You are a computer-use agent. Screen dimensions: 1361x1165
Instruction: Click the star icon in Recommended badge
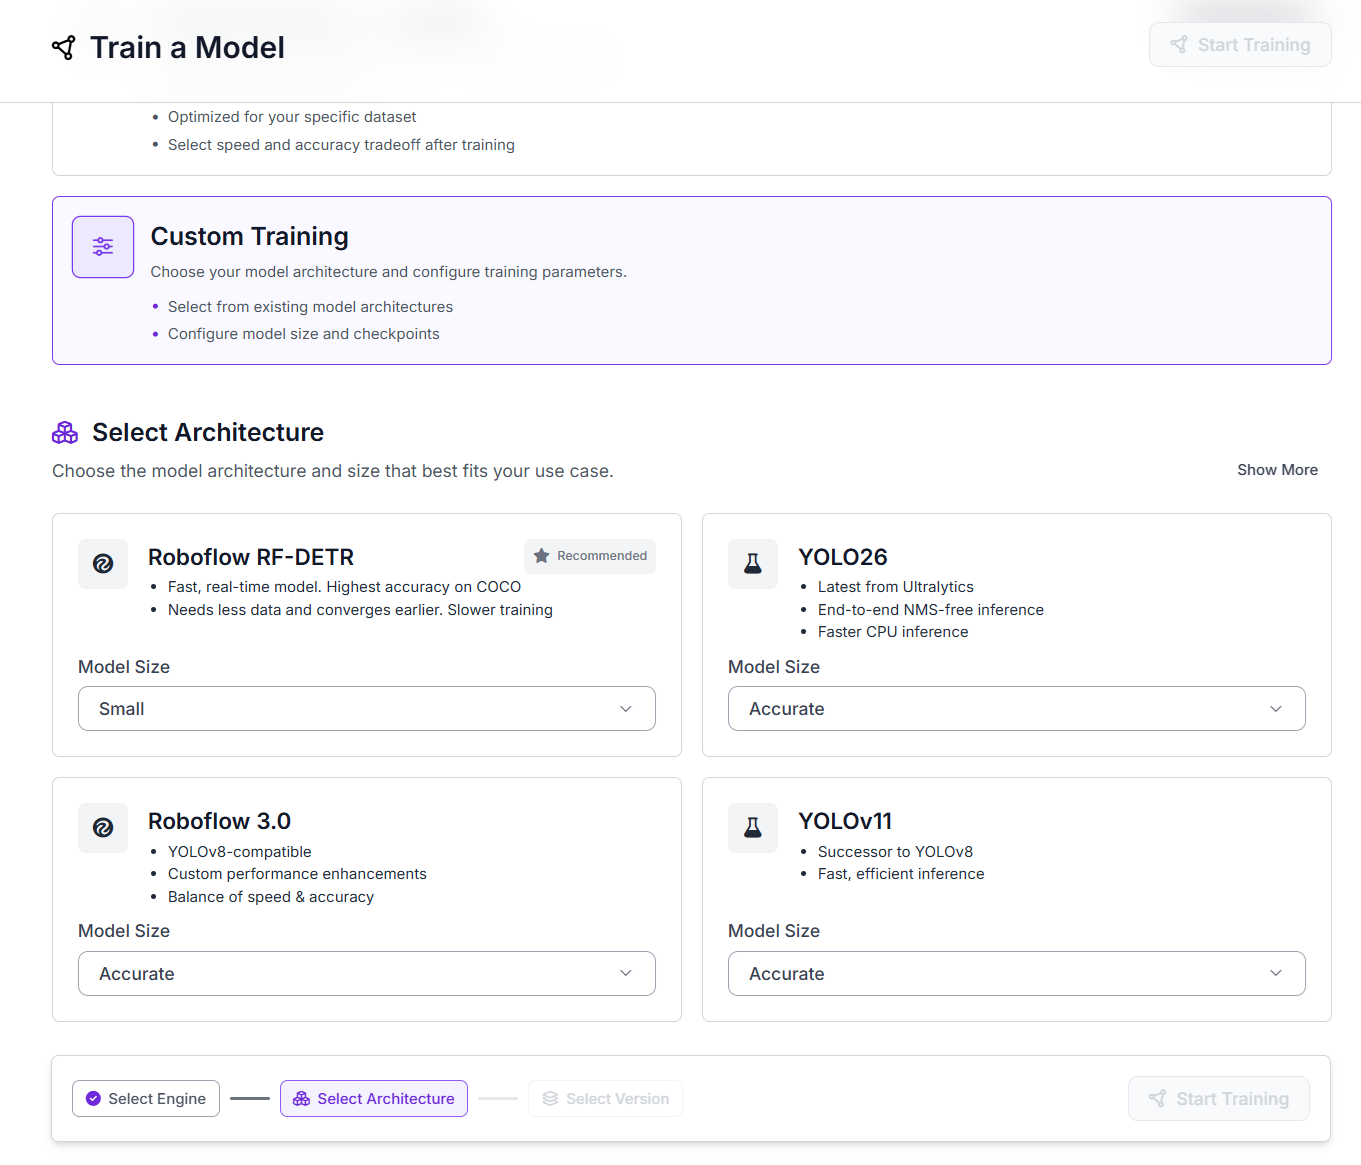[541, 556]
